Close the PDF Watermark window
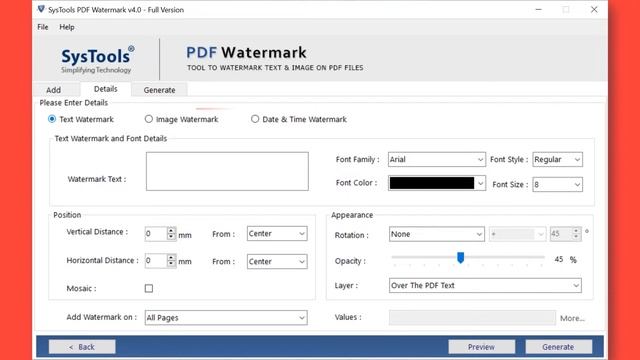 (x=594, y=9)
